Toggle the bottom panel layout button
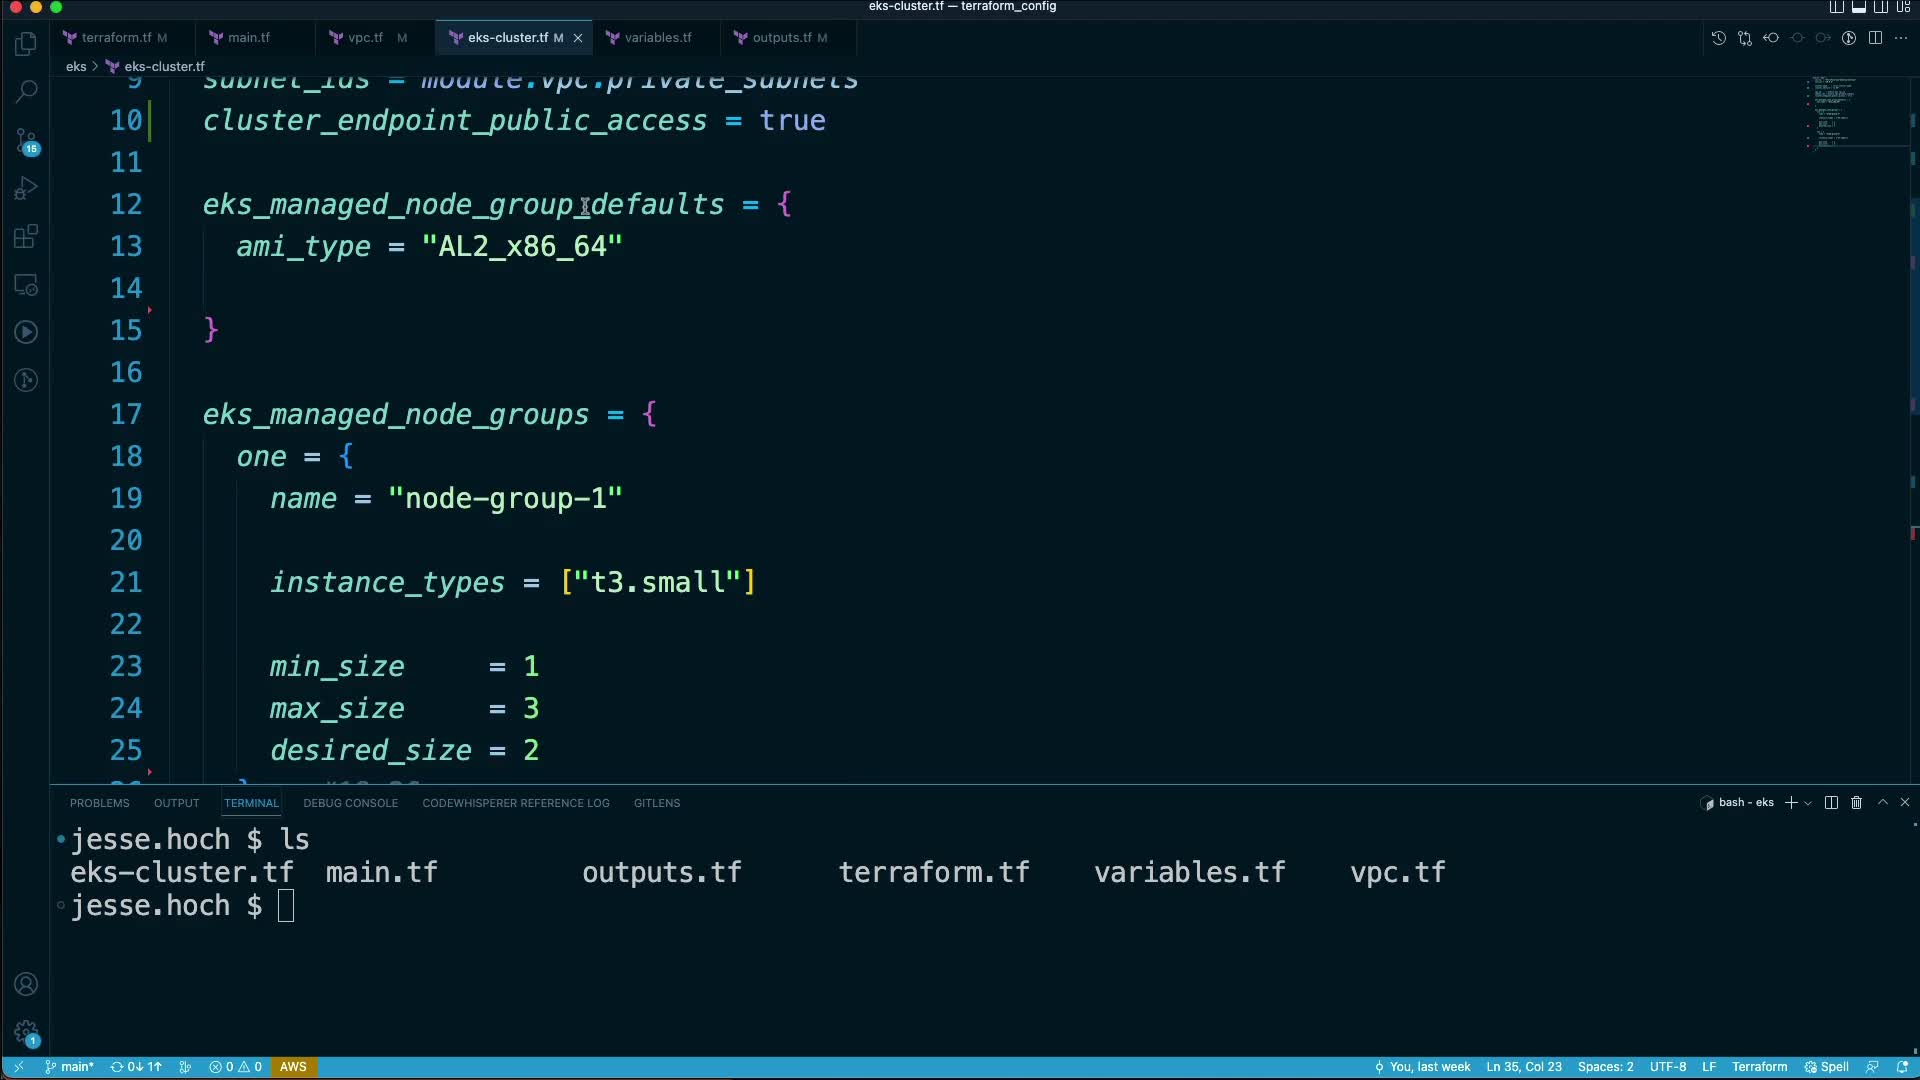 click(x=1859, y=7)
